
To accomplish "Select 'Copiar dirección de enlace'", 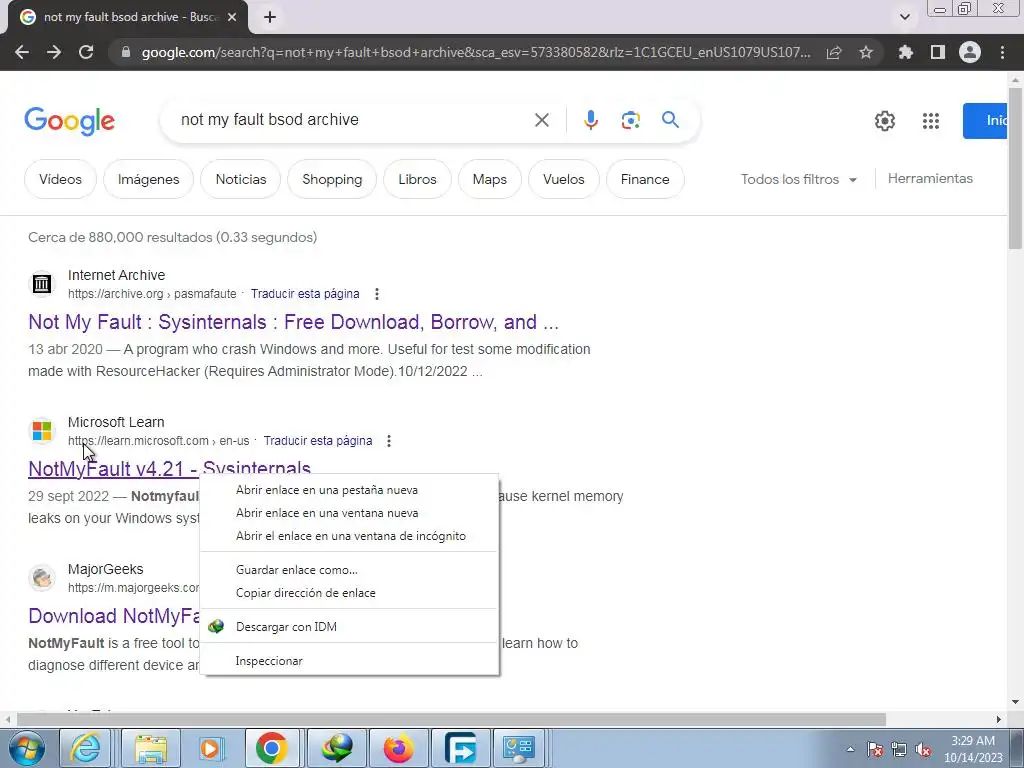I will (349, 592).
